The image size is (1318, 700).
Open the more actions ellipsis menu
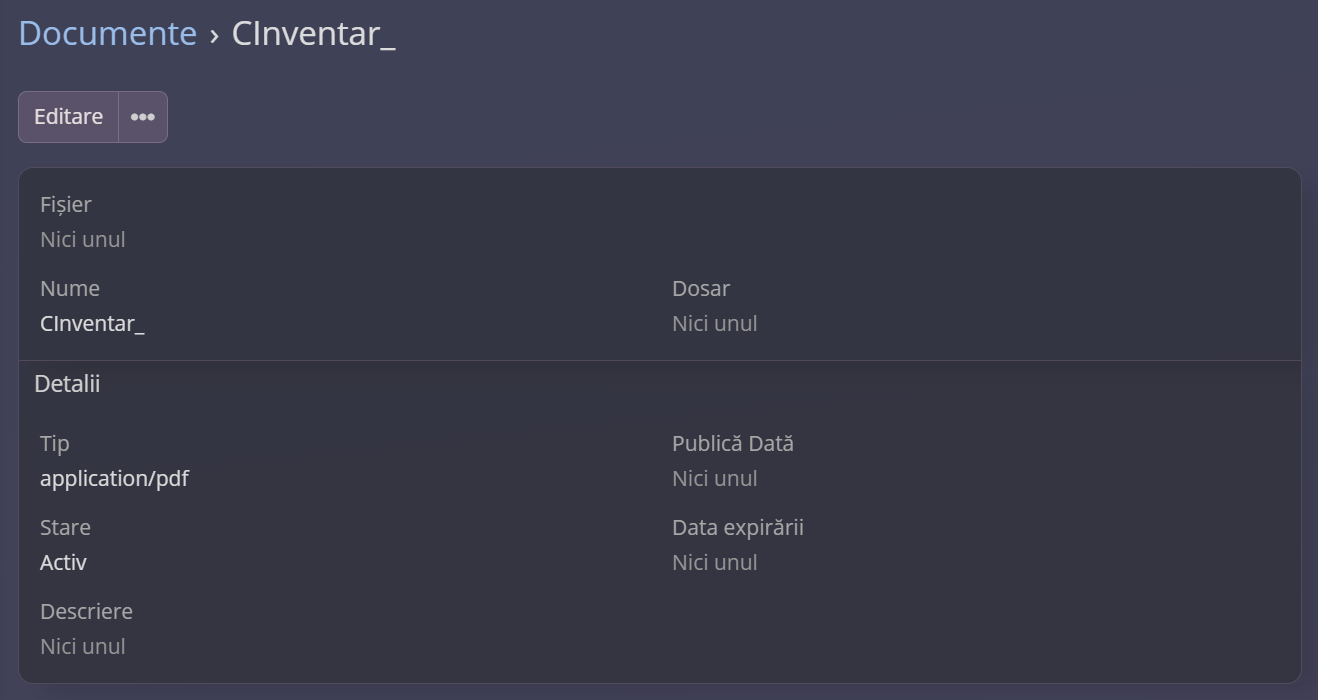tap(143, 117)
